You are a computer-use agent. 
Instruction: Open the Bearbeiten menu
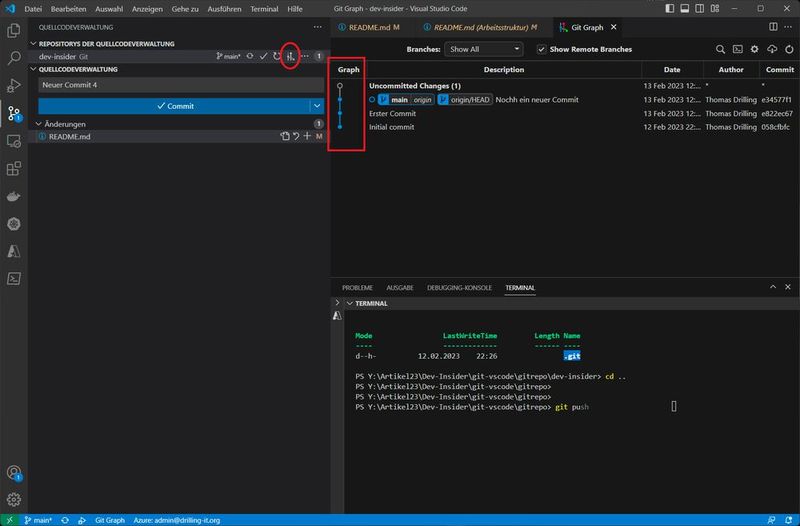[x=68, y=9]
